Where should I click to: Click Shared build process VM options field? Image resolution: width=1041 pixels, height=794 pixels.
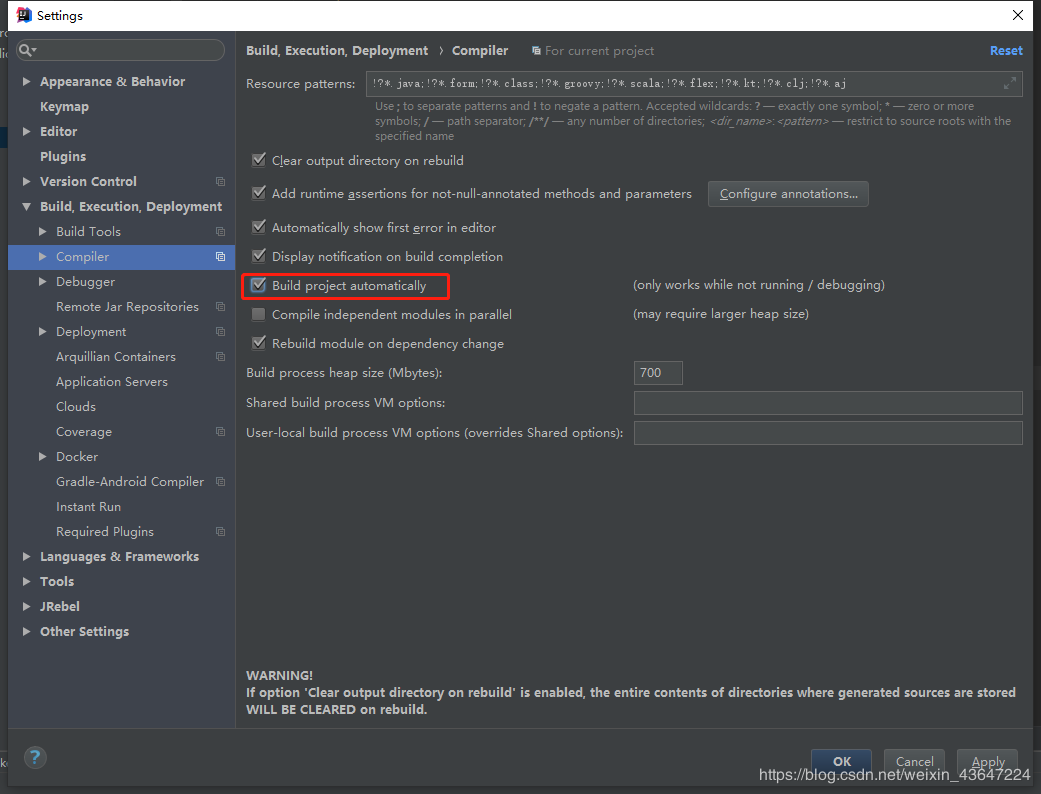click(x=828, y=403)
